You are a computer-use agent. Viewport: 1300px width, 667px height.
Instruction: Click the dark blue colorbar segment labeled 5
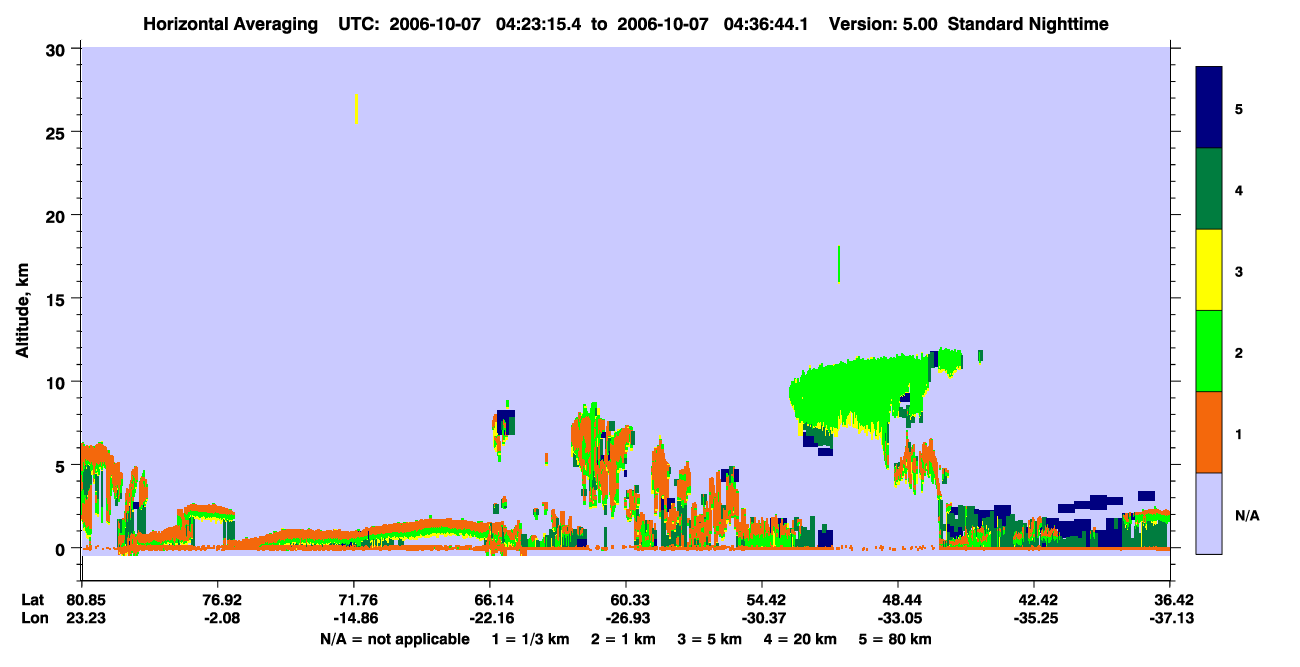tap(1209, 108)
